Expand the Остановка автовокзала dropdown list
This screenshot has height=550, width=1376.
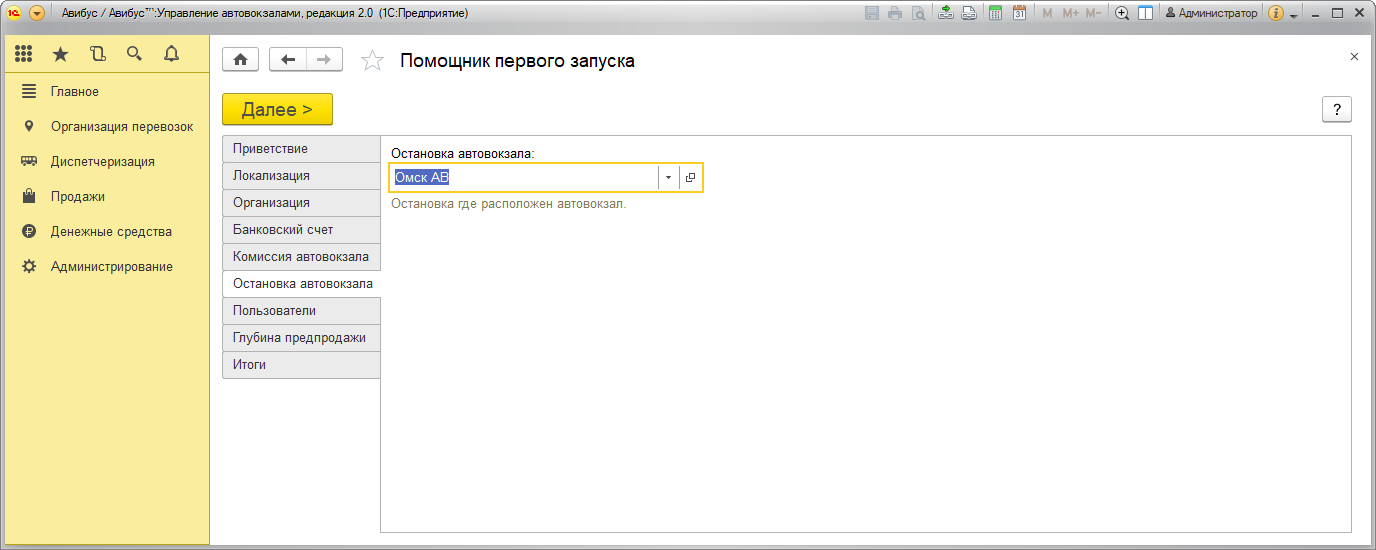pyautogui.click(x=668, y=177)
